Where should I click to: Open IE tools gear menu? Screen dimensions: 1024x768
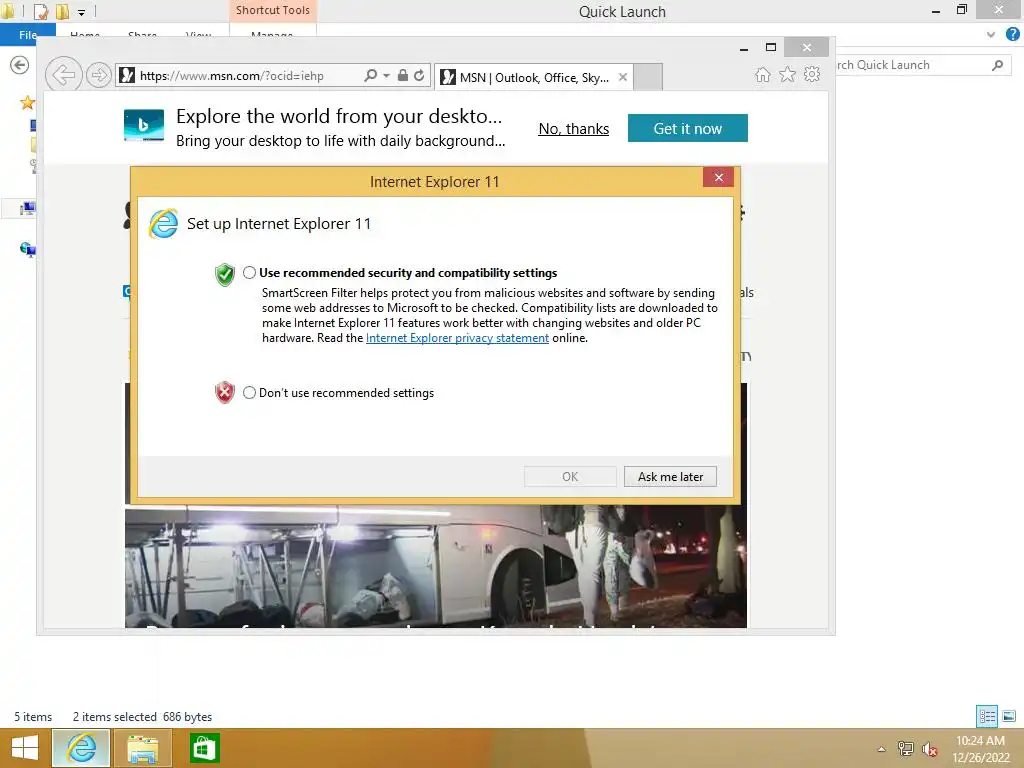coord(812,74)
